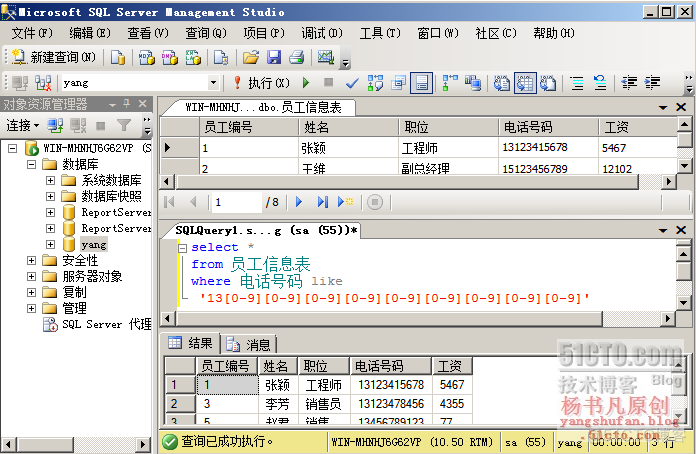
Task: Click the blue Parse checkmark icon
Action: pyautogui.click(x=352, y=83)
